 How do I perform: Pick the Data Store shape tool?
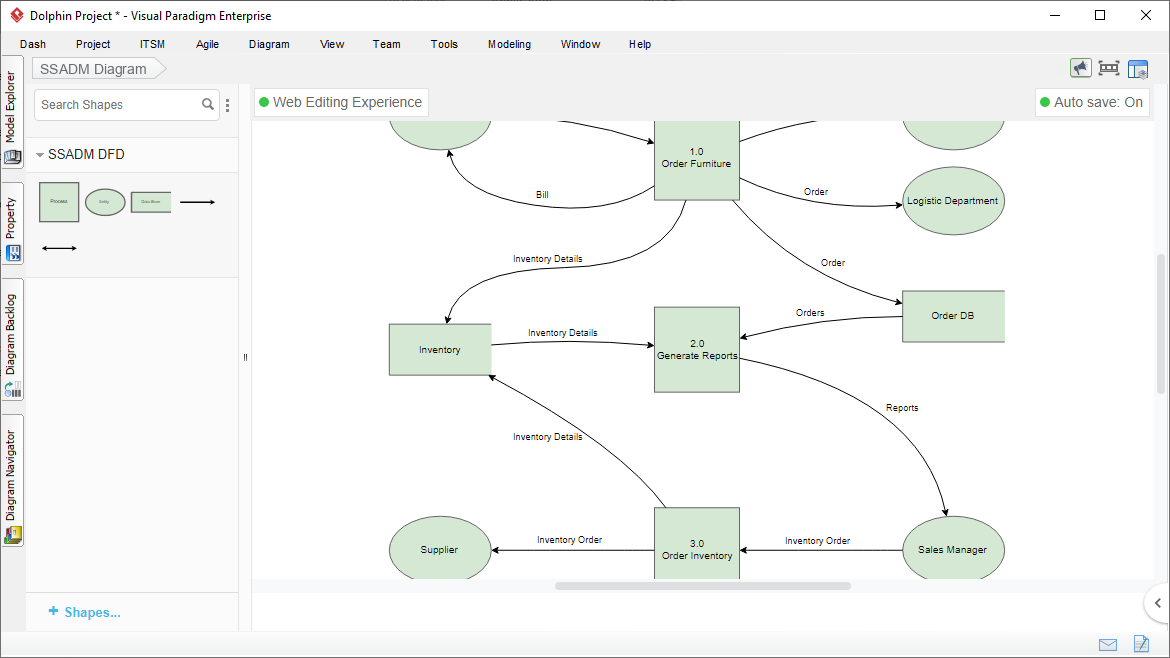(150, 201)
